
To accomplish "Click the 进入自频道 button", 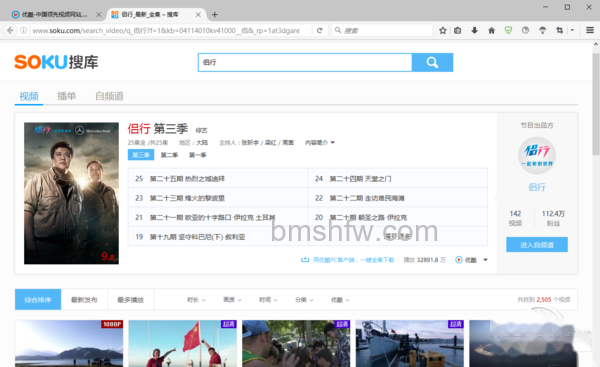I will [x=537, y=245].
